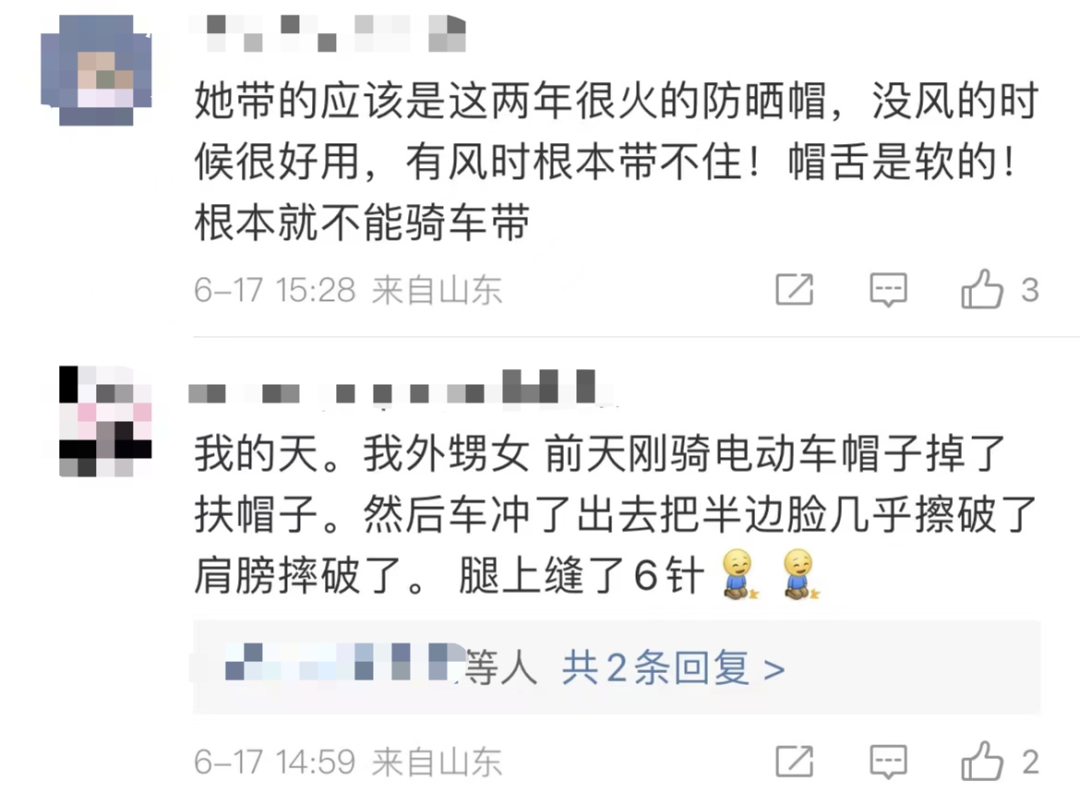The width and height of the screenshot is (1080, 805).
Task: Expand 共2条回复 replies link
Action: (673, 667)
